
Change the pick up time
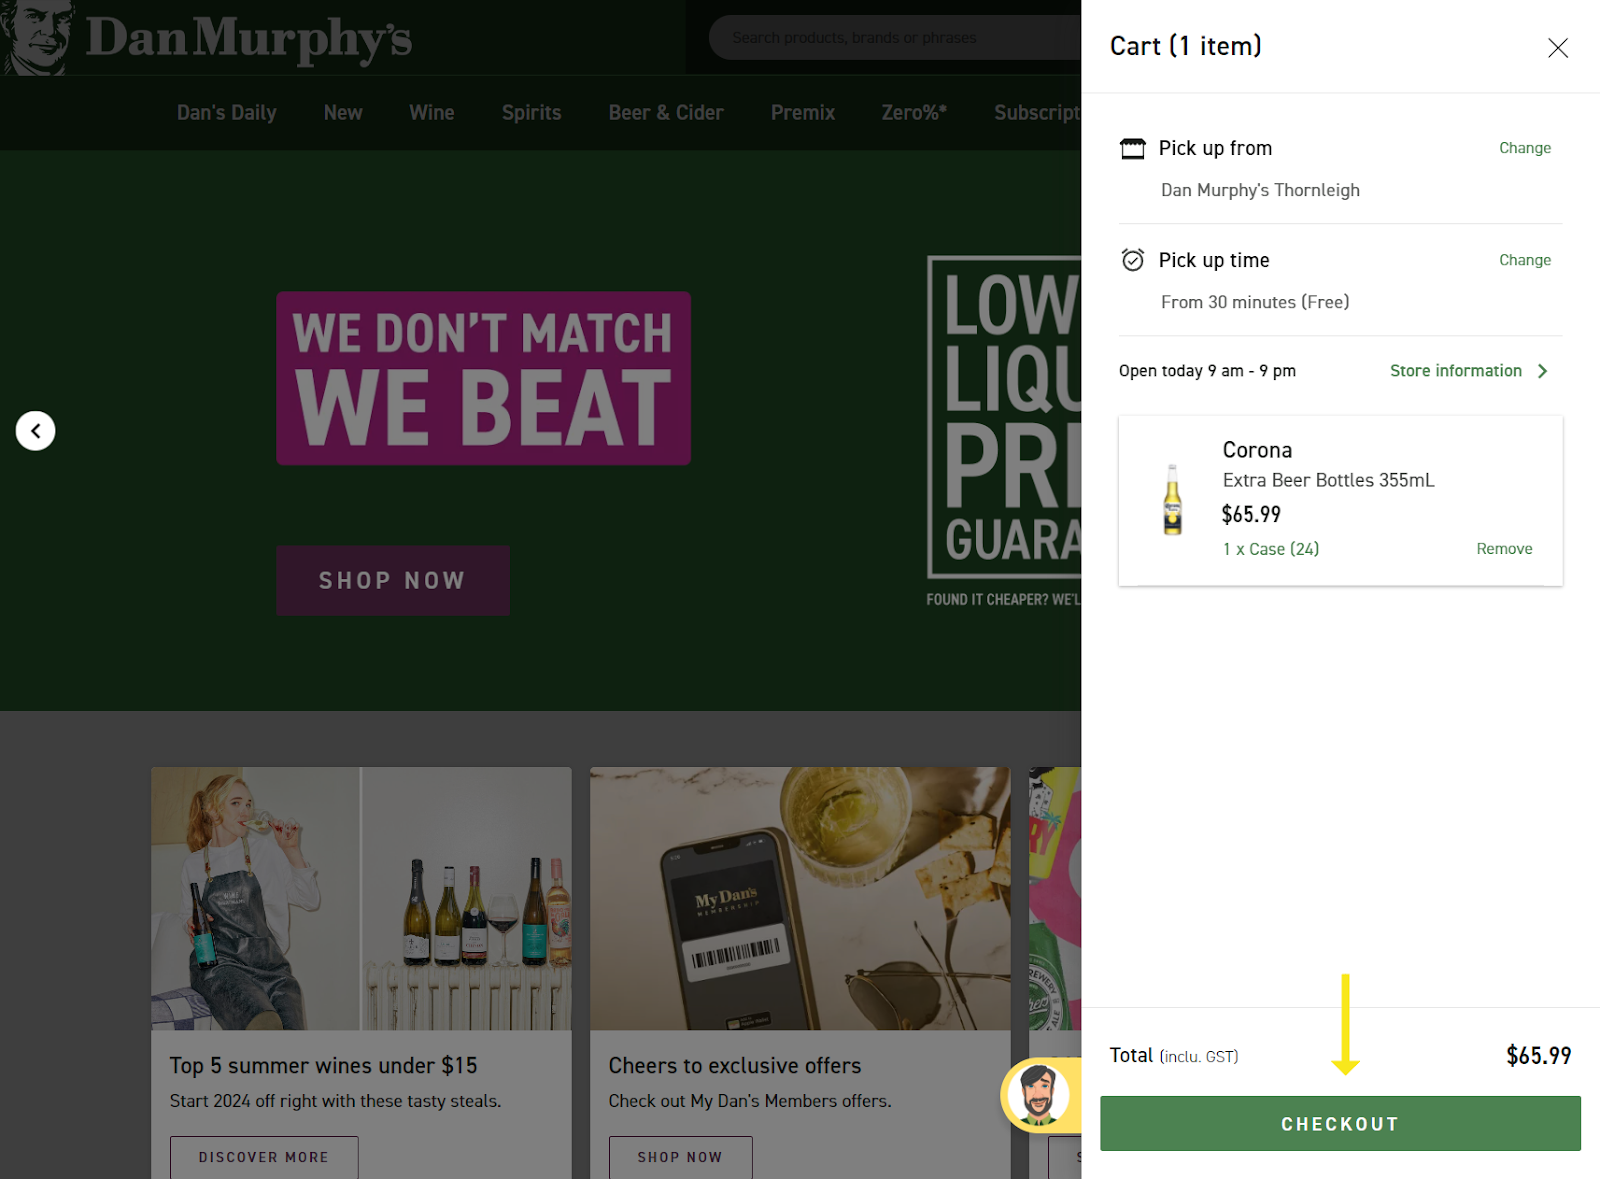(1524, 260)
